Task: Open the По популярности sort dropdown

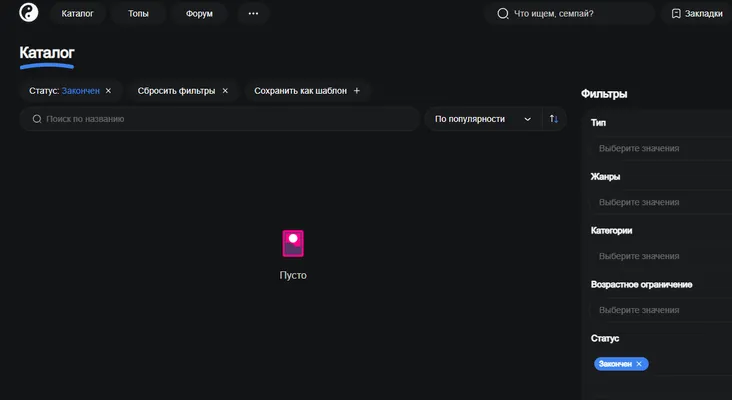Action: tap(483, 119)
